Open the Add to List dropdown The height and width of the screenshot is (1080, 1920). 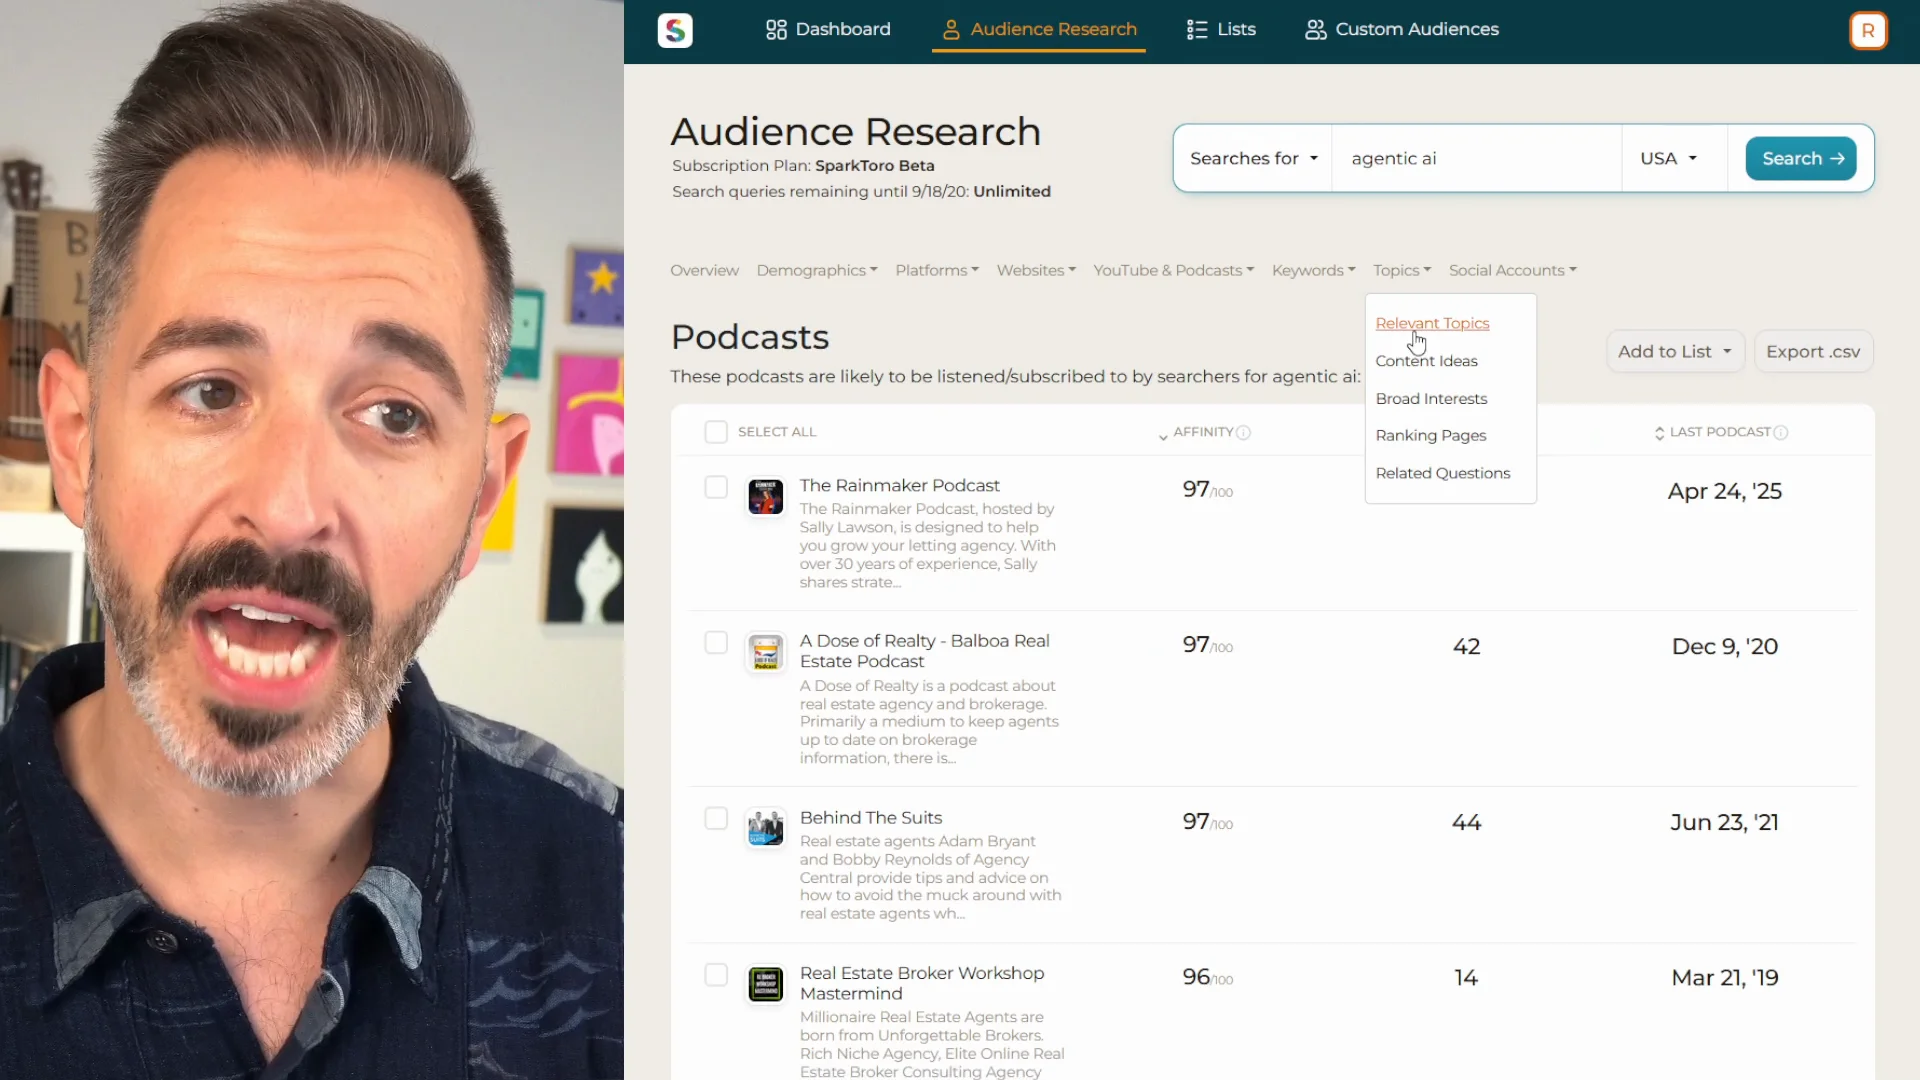[1675, 352]
